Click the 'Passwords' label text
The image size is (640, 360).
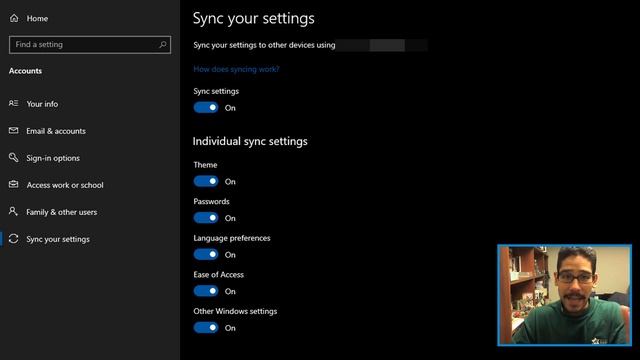(x=211, y=201)
